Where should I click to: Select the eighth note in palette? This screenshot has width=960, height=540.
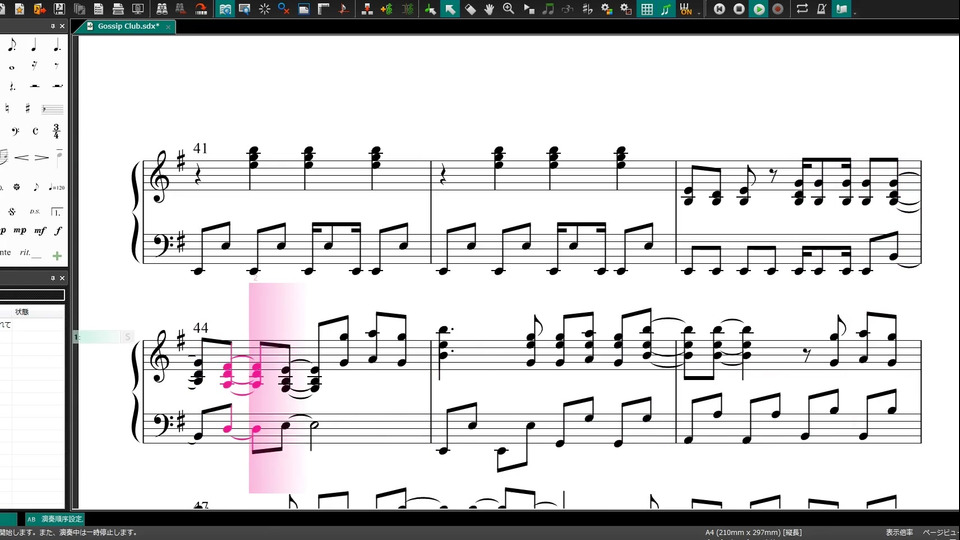coord(12,44)
